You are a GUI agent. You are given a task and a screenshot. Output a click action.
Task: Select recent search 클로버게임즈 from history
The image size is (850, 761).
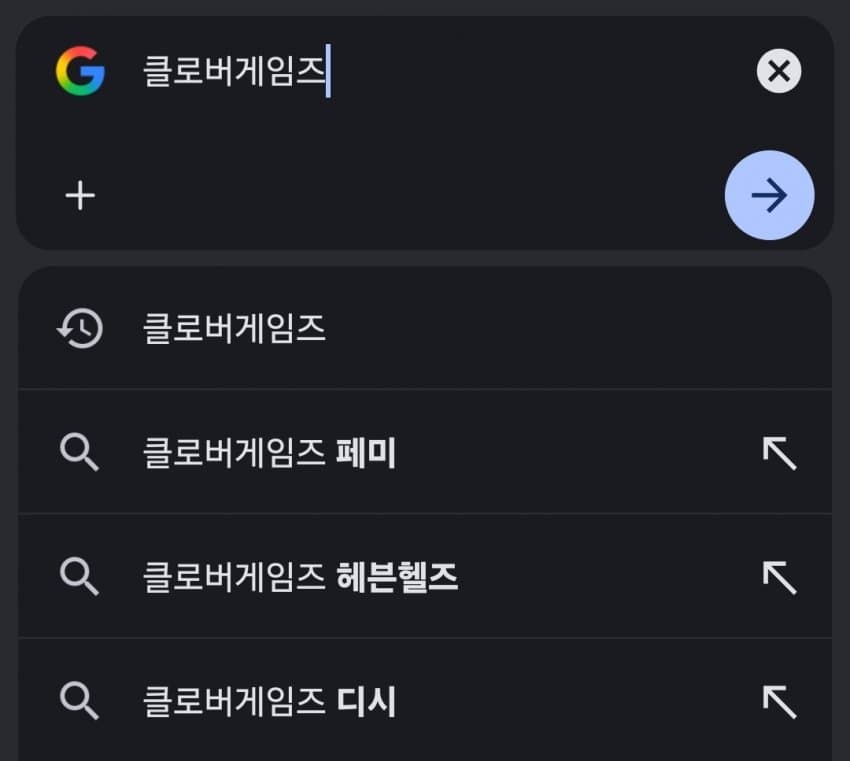(x=235, y=328)
